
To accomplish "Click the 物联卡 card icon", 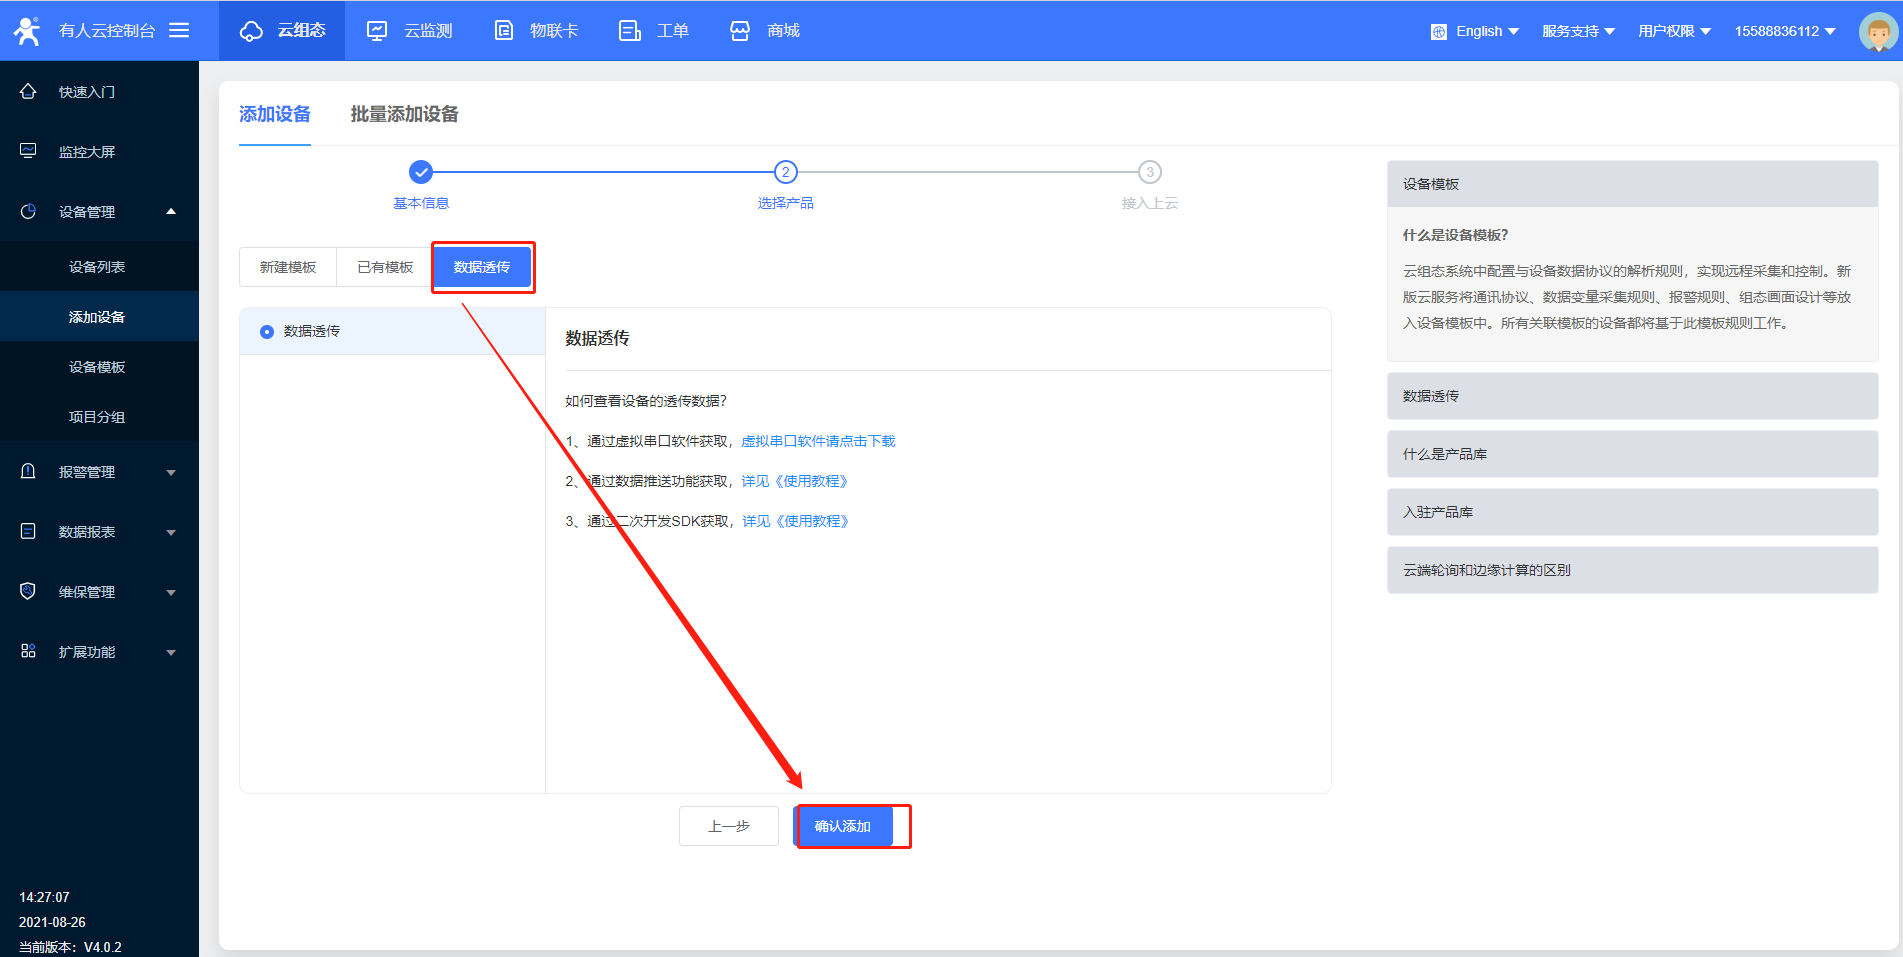I will [504, 31].
